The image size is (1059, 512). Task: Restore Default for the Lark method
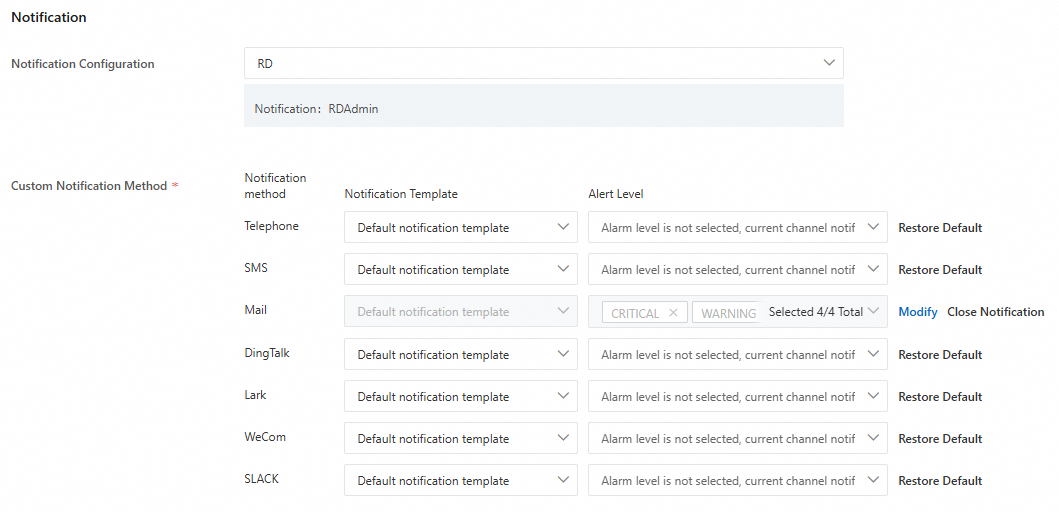pyautogui.click(x=940, y=397)
